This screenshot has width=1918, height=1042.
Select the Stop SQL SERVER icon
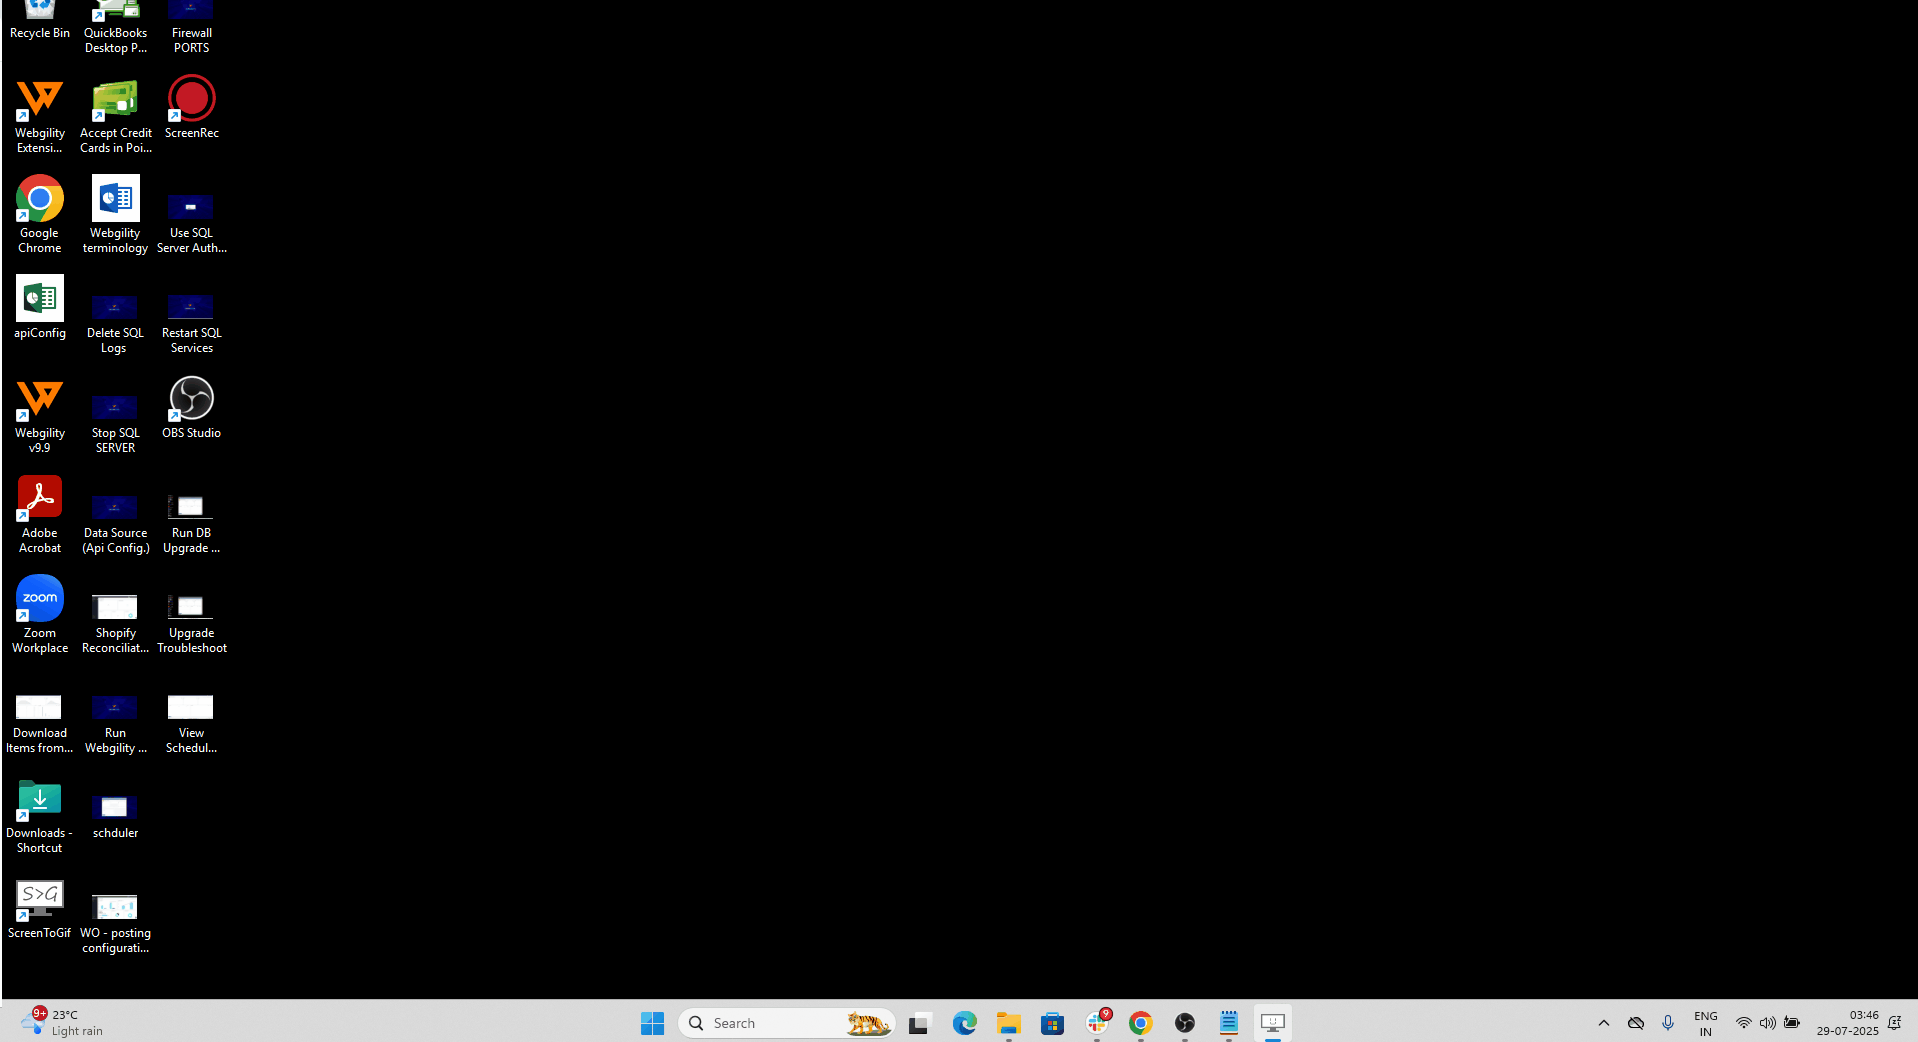coord(115,423)
